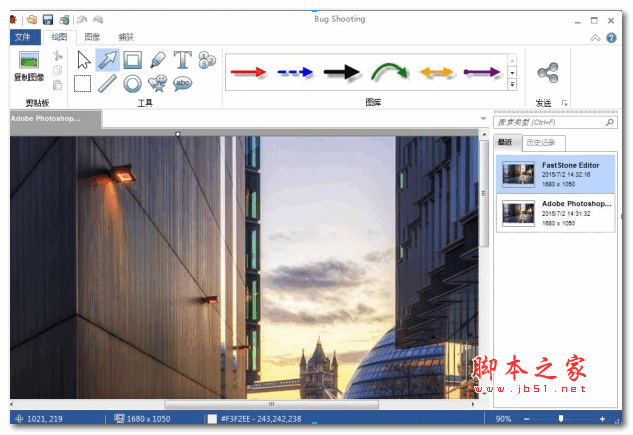Click the Bug Shooting ladybug app icon
This screenshot has height=435, width=633.
pos(13,19)
